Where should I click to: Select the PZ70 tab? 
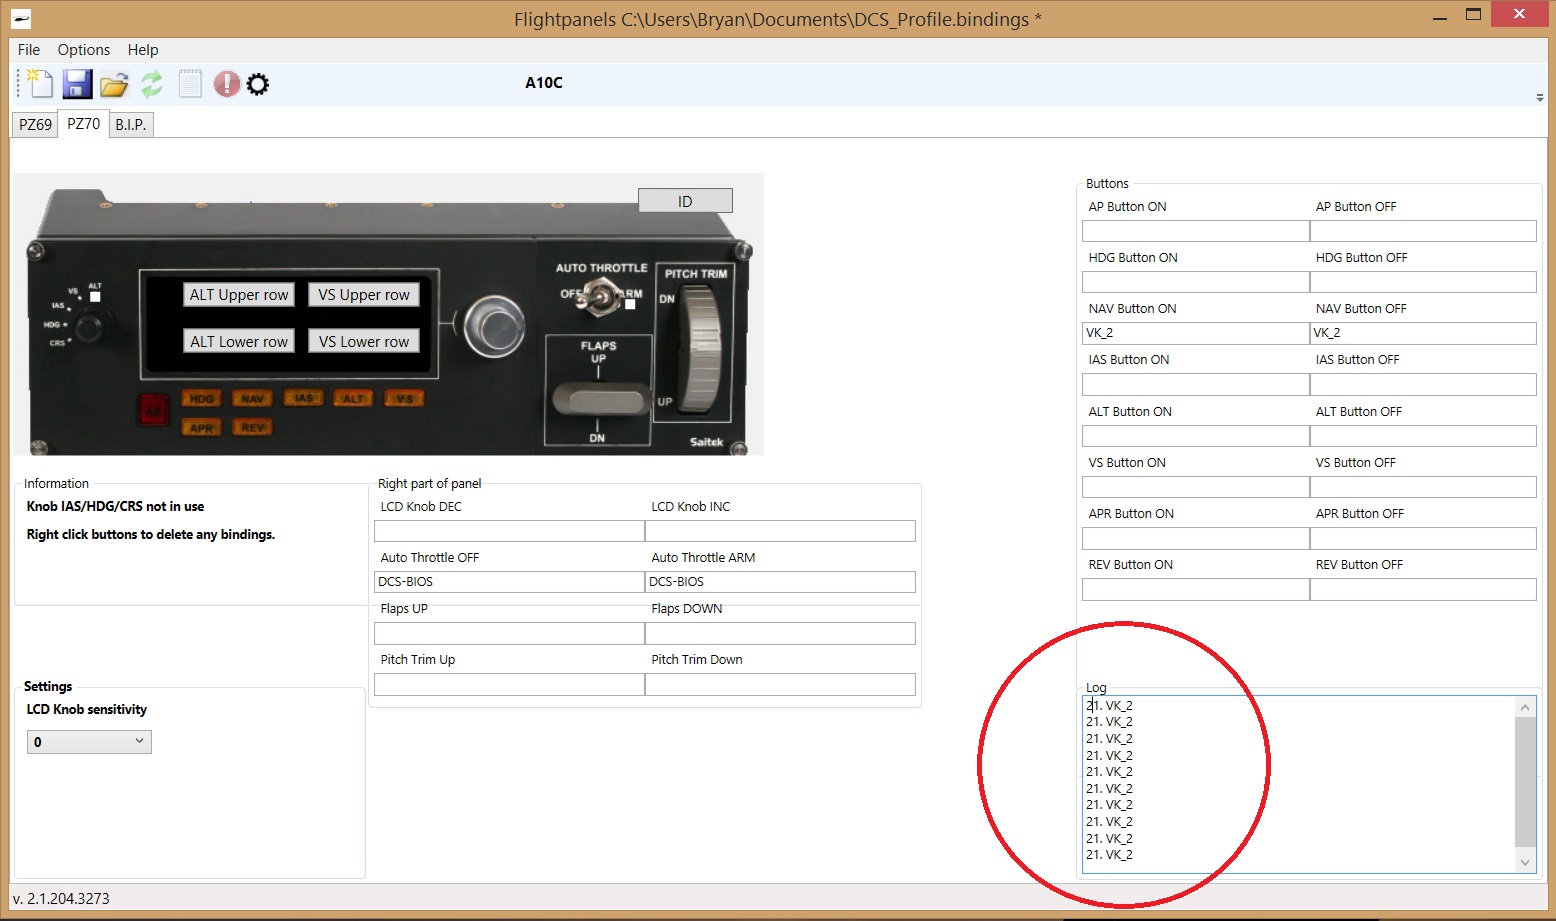(84, 124)
